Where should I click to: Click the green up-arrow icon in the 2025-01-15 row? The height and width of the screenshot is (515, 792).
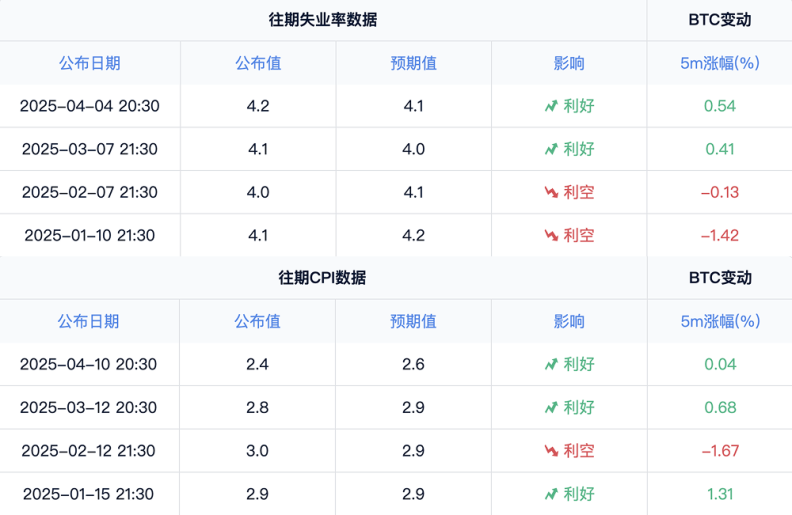pos(550,493)
